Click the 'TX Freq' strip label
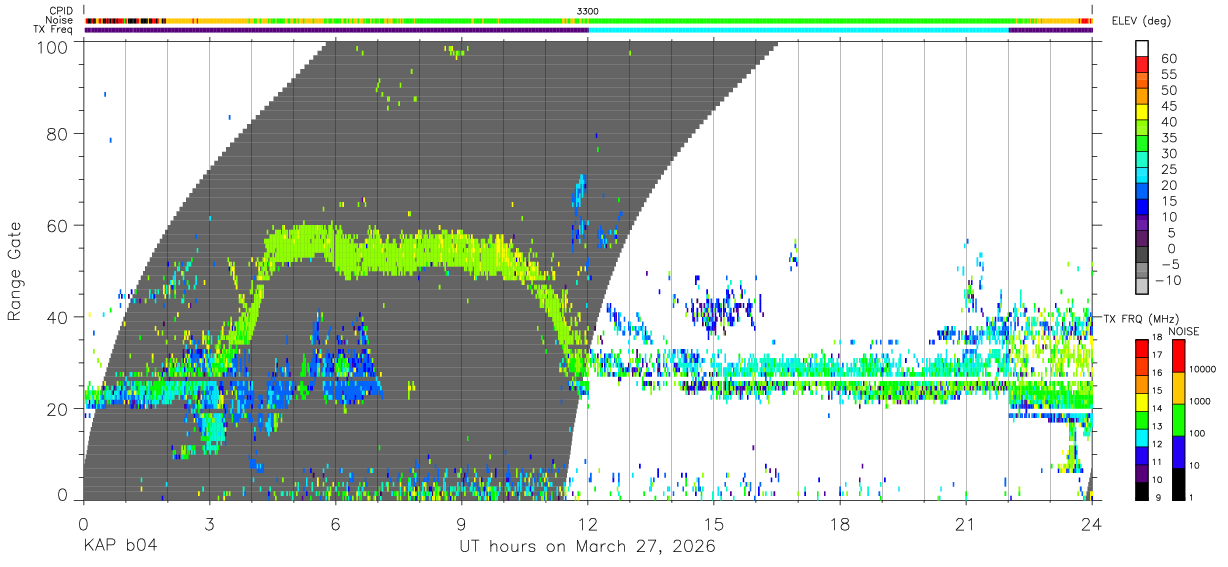The image size is (1228, 567). tap(54, 30)
